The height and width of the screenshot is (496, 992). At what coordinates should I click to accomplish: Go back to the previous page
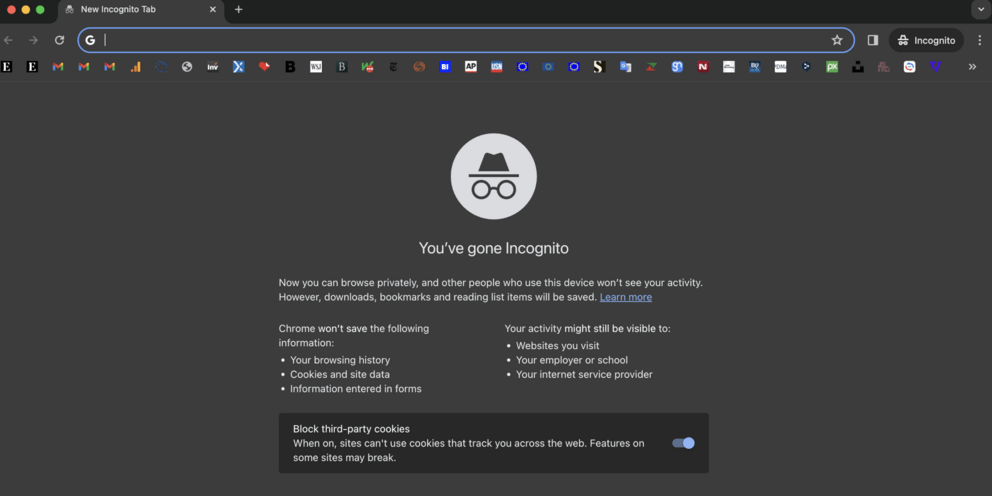(x=8, y=40)
